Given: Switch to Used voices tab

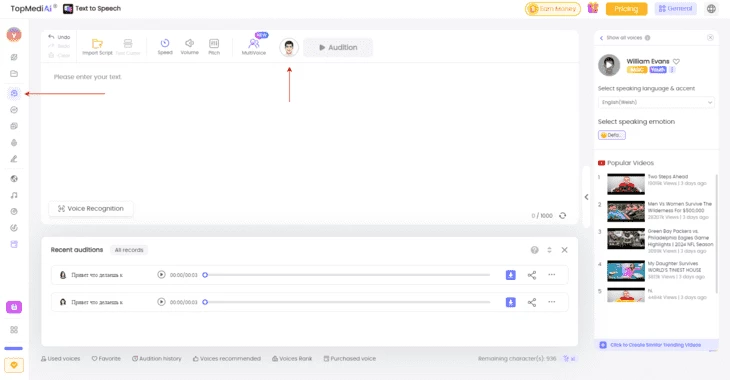Looking at the screenshot, I should (x=61, y=359).
